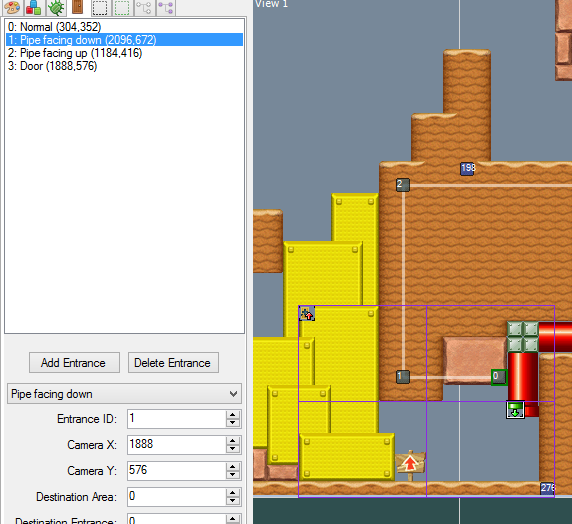The width and height of the screenshot is (572, 524).
Task: Select sprite marker 276 in level view
Action: 547,488
